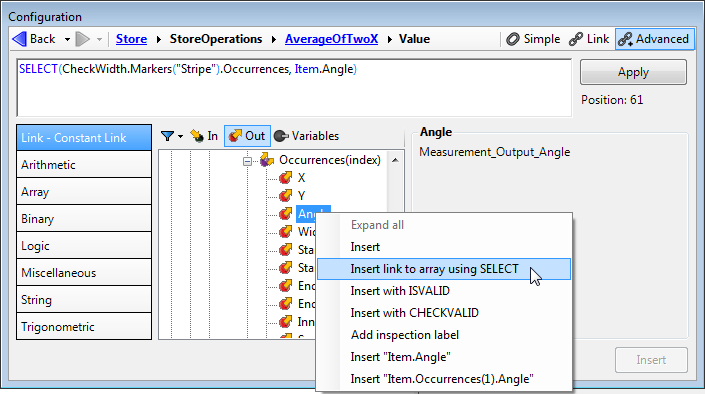The width and height of the screenshot is (705, 394).
Task: Toggle the Out filter button
Action: 247,136
